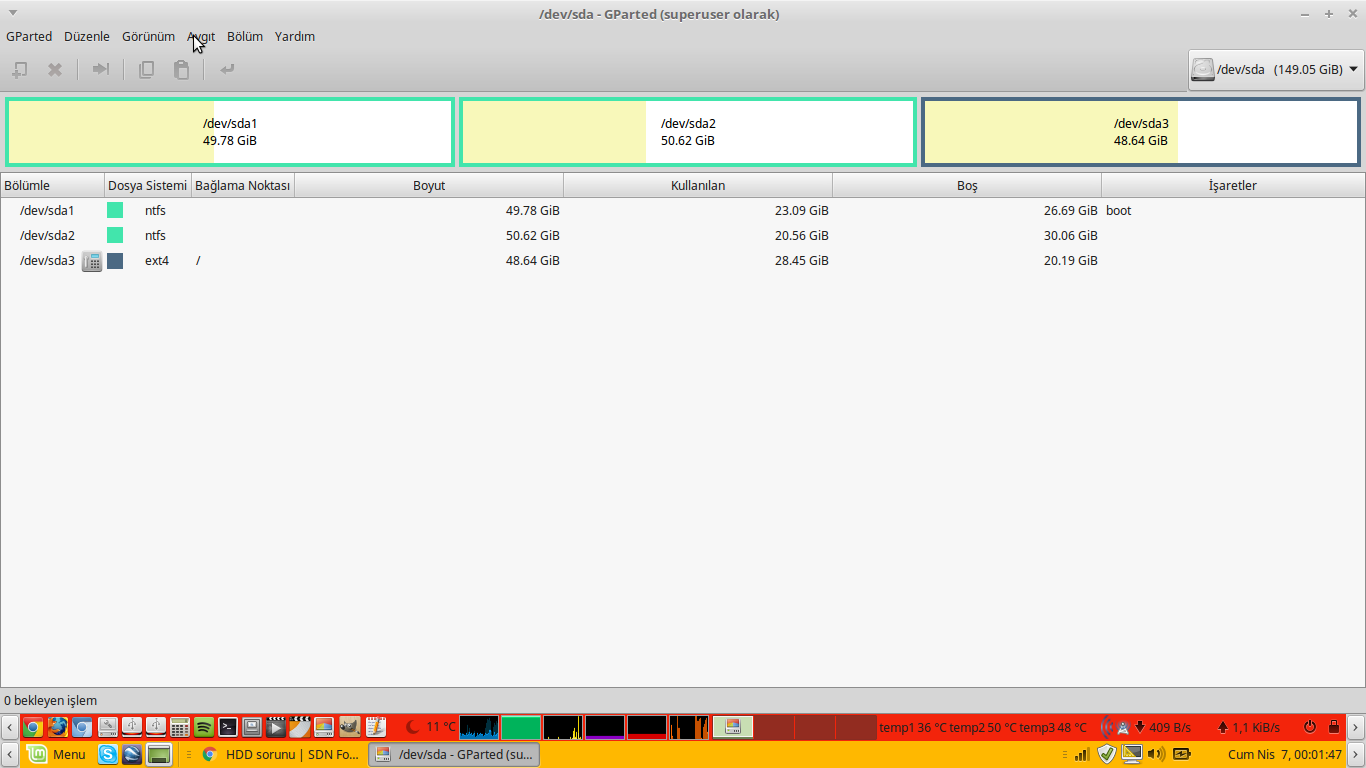1366x768 pixels.
Task: Click the keys icon beside /dev/sda3
Action: 92,261
